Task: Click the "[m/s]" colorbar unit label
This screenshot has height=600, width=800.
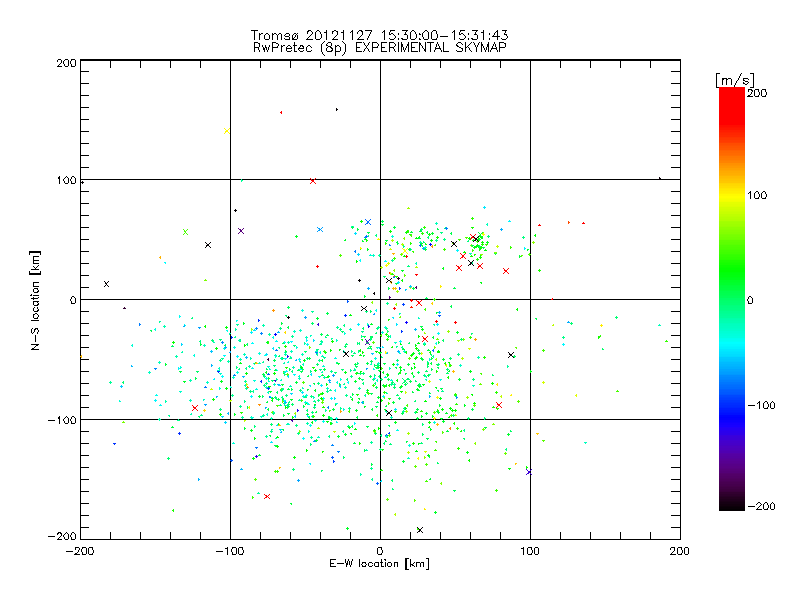Action: coord(735,80)
